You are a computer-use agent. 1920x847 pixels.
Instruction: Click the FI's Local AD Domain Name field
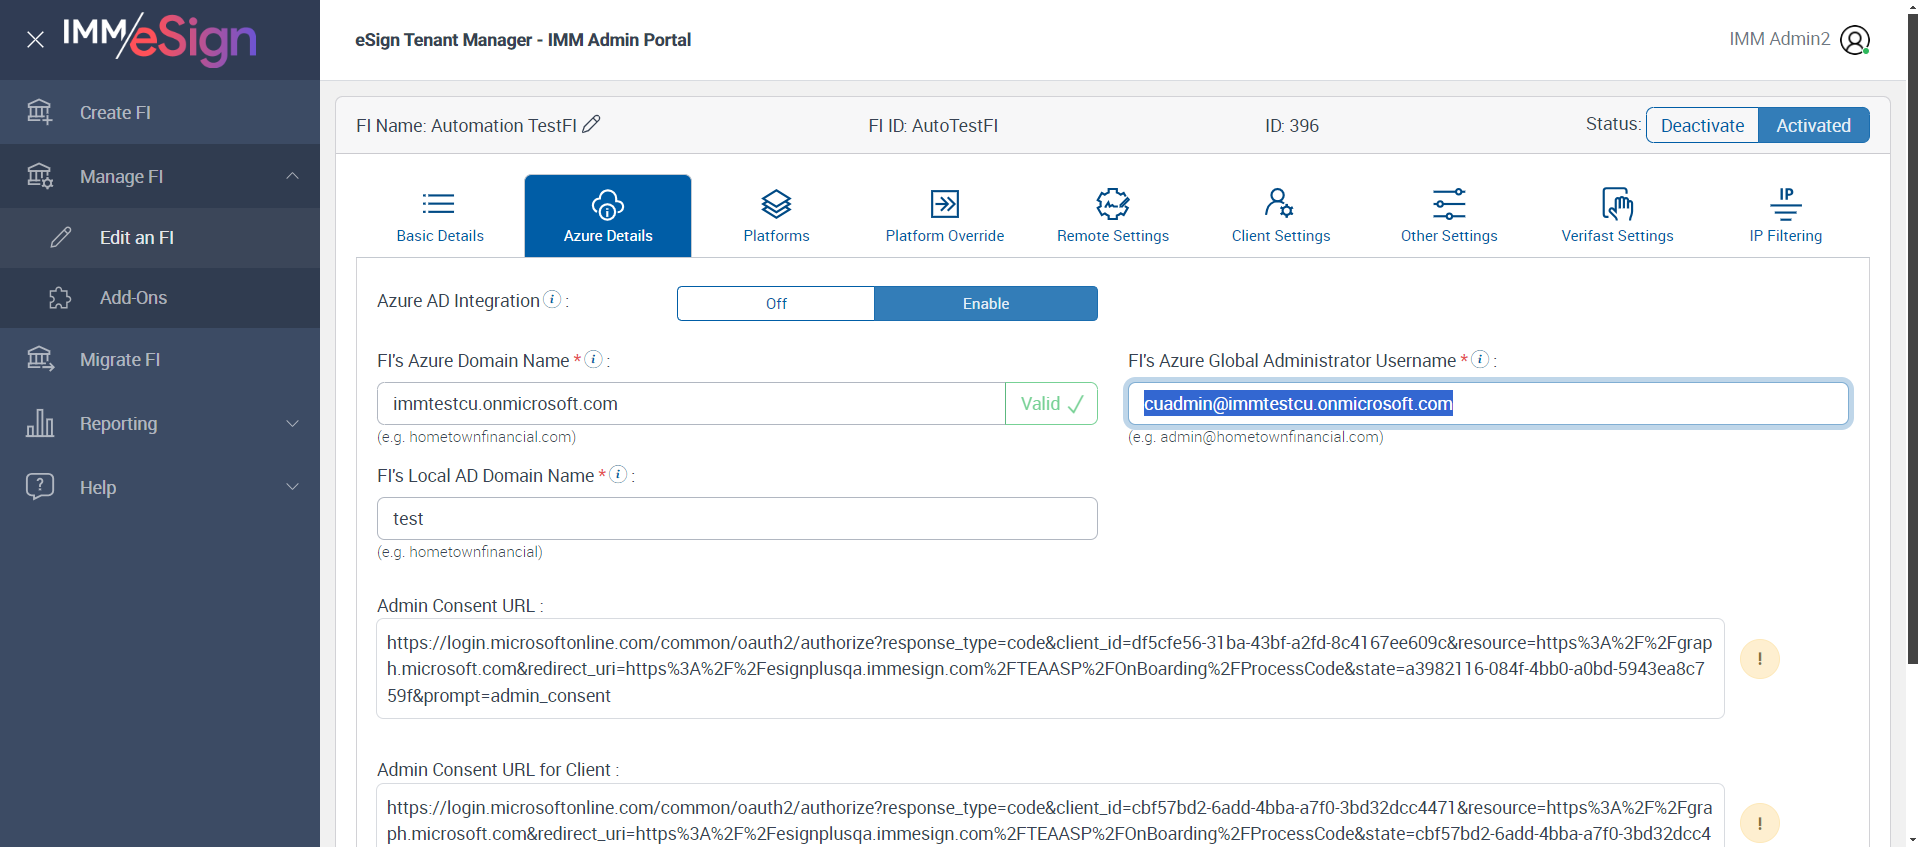pyautogui.click(x=737, y=519)
